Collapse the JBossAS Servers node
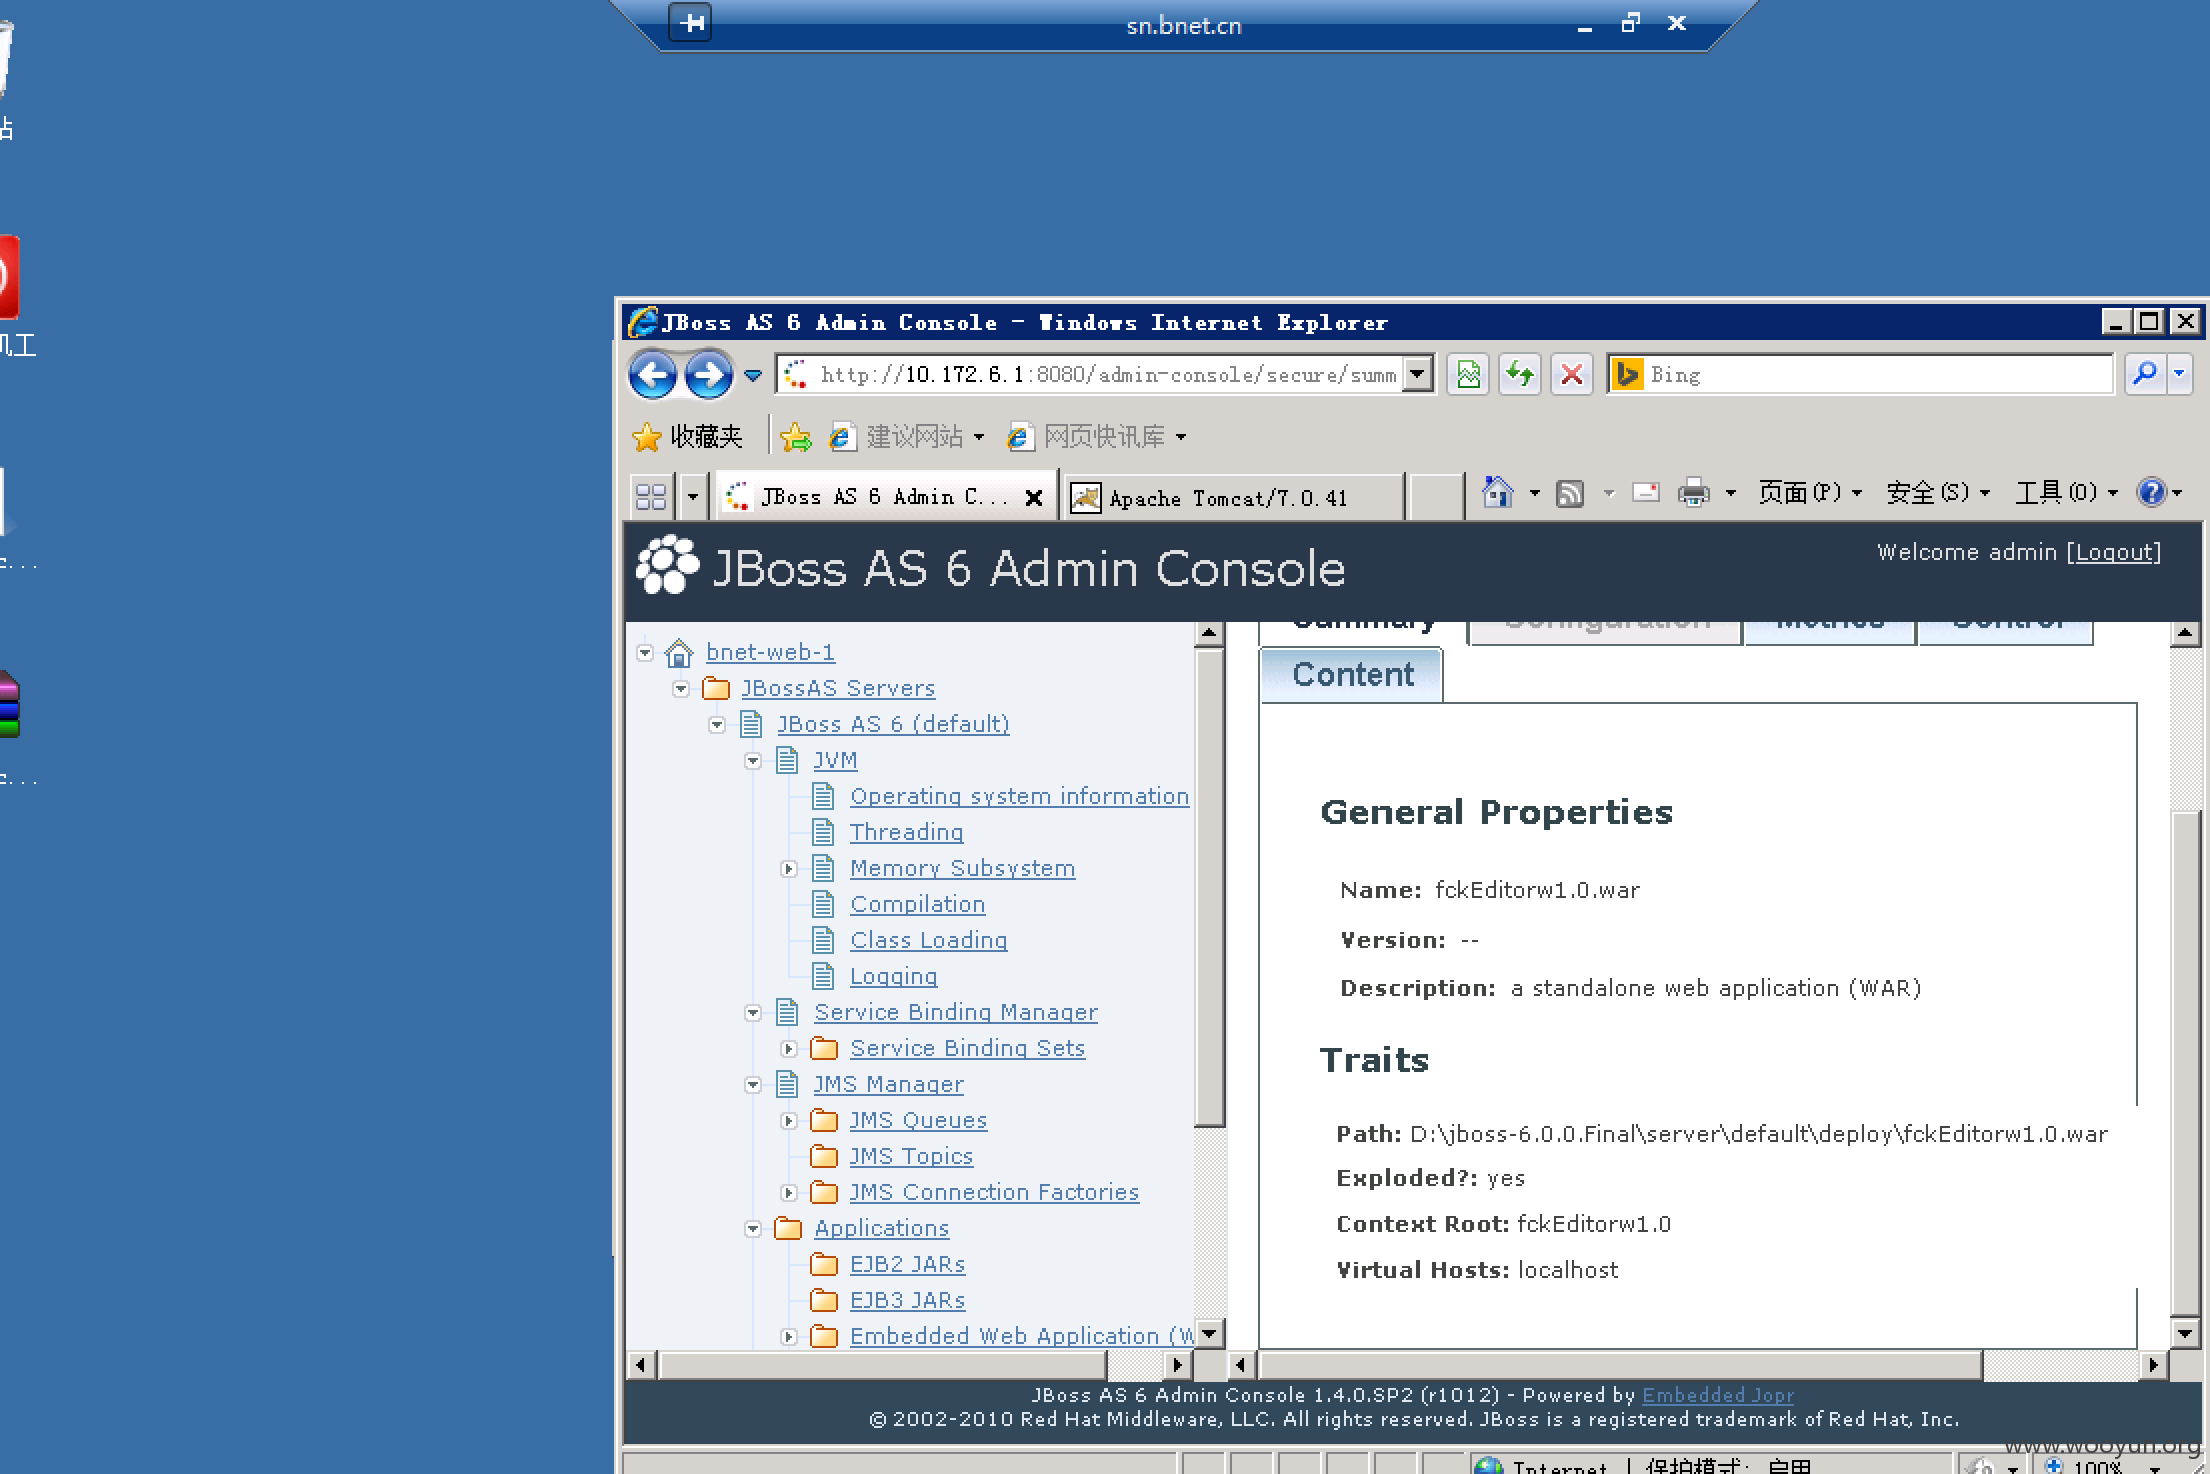Viewport: 2210px width, 1474px height. [x=681, y=689]
